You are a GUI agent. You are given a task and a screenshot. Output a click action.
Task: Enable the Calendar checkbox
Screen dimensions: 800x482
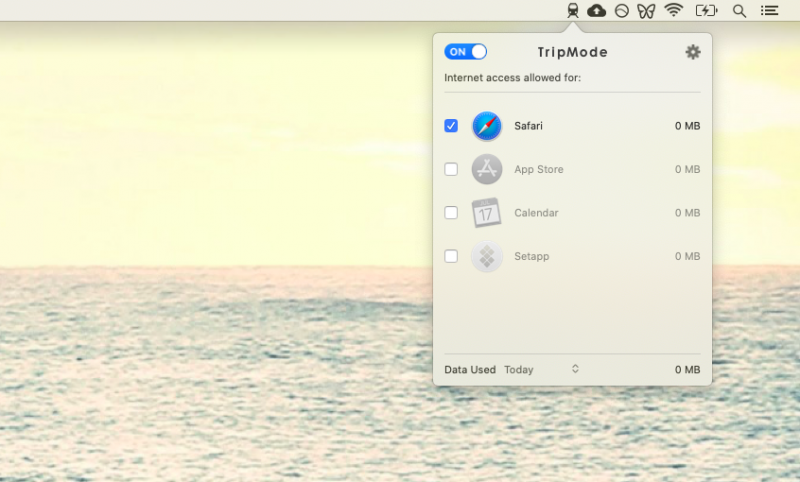[451, 213]
